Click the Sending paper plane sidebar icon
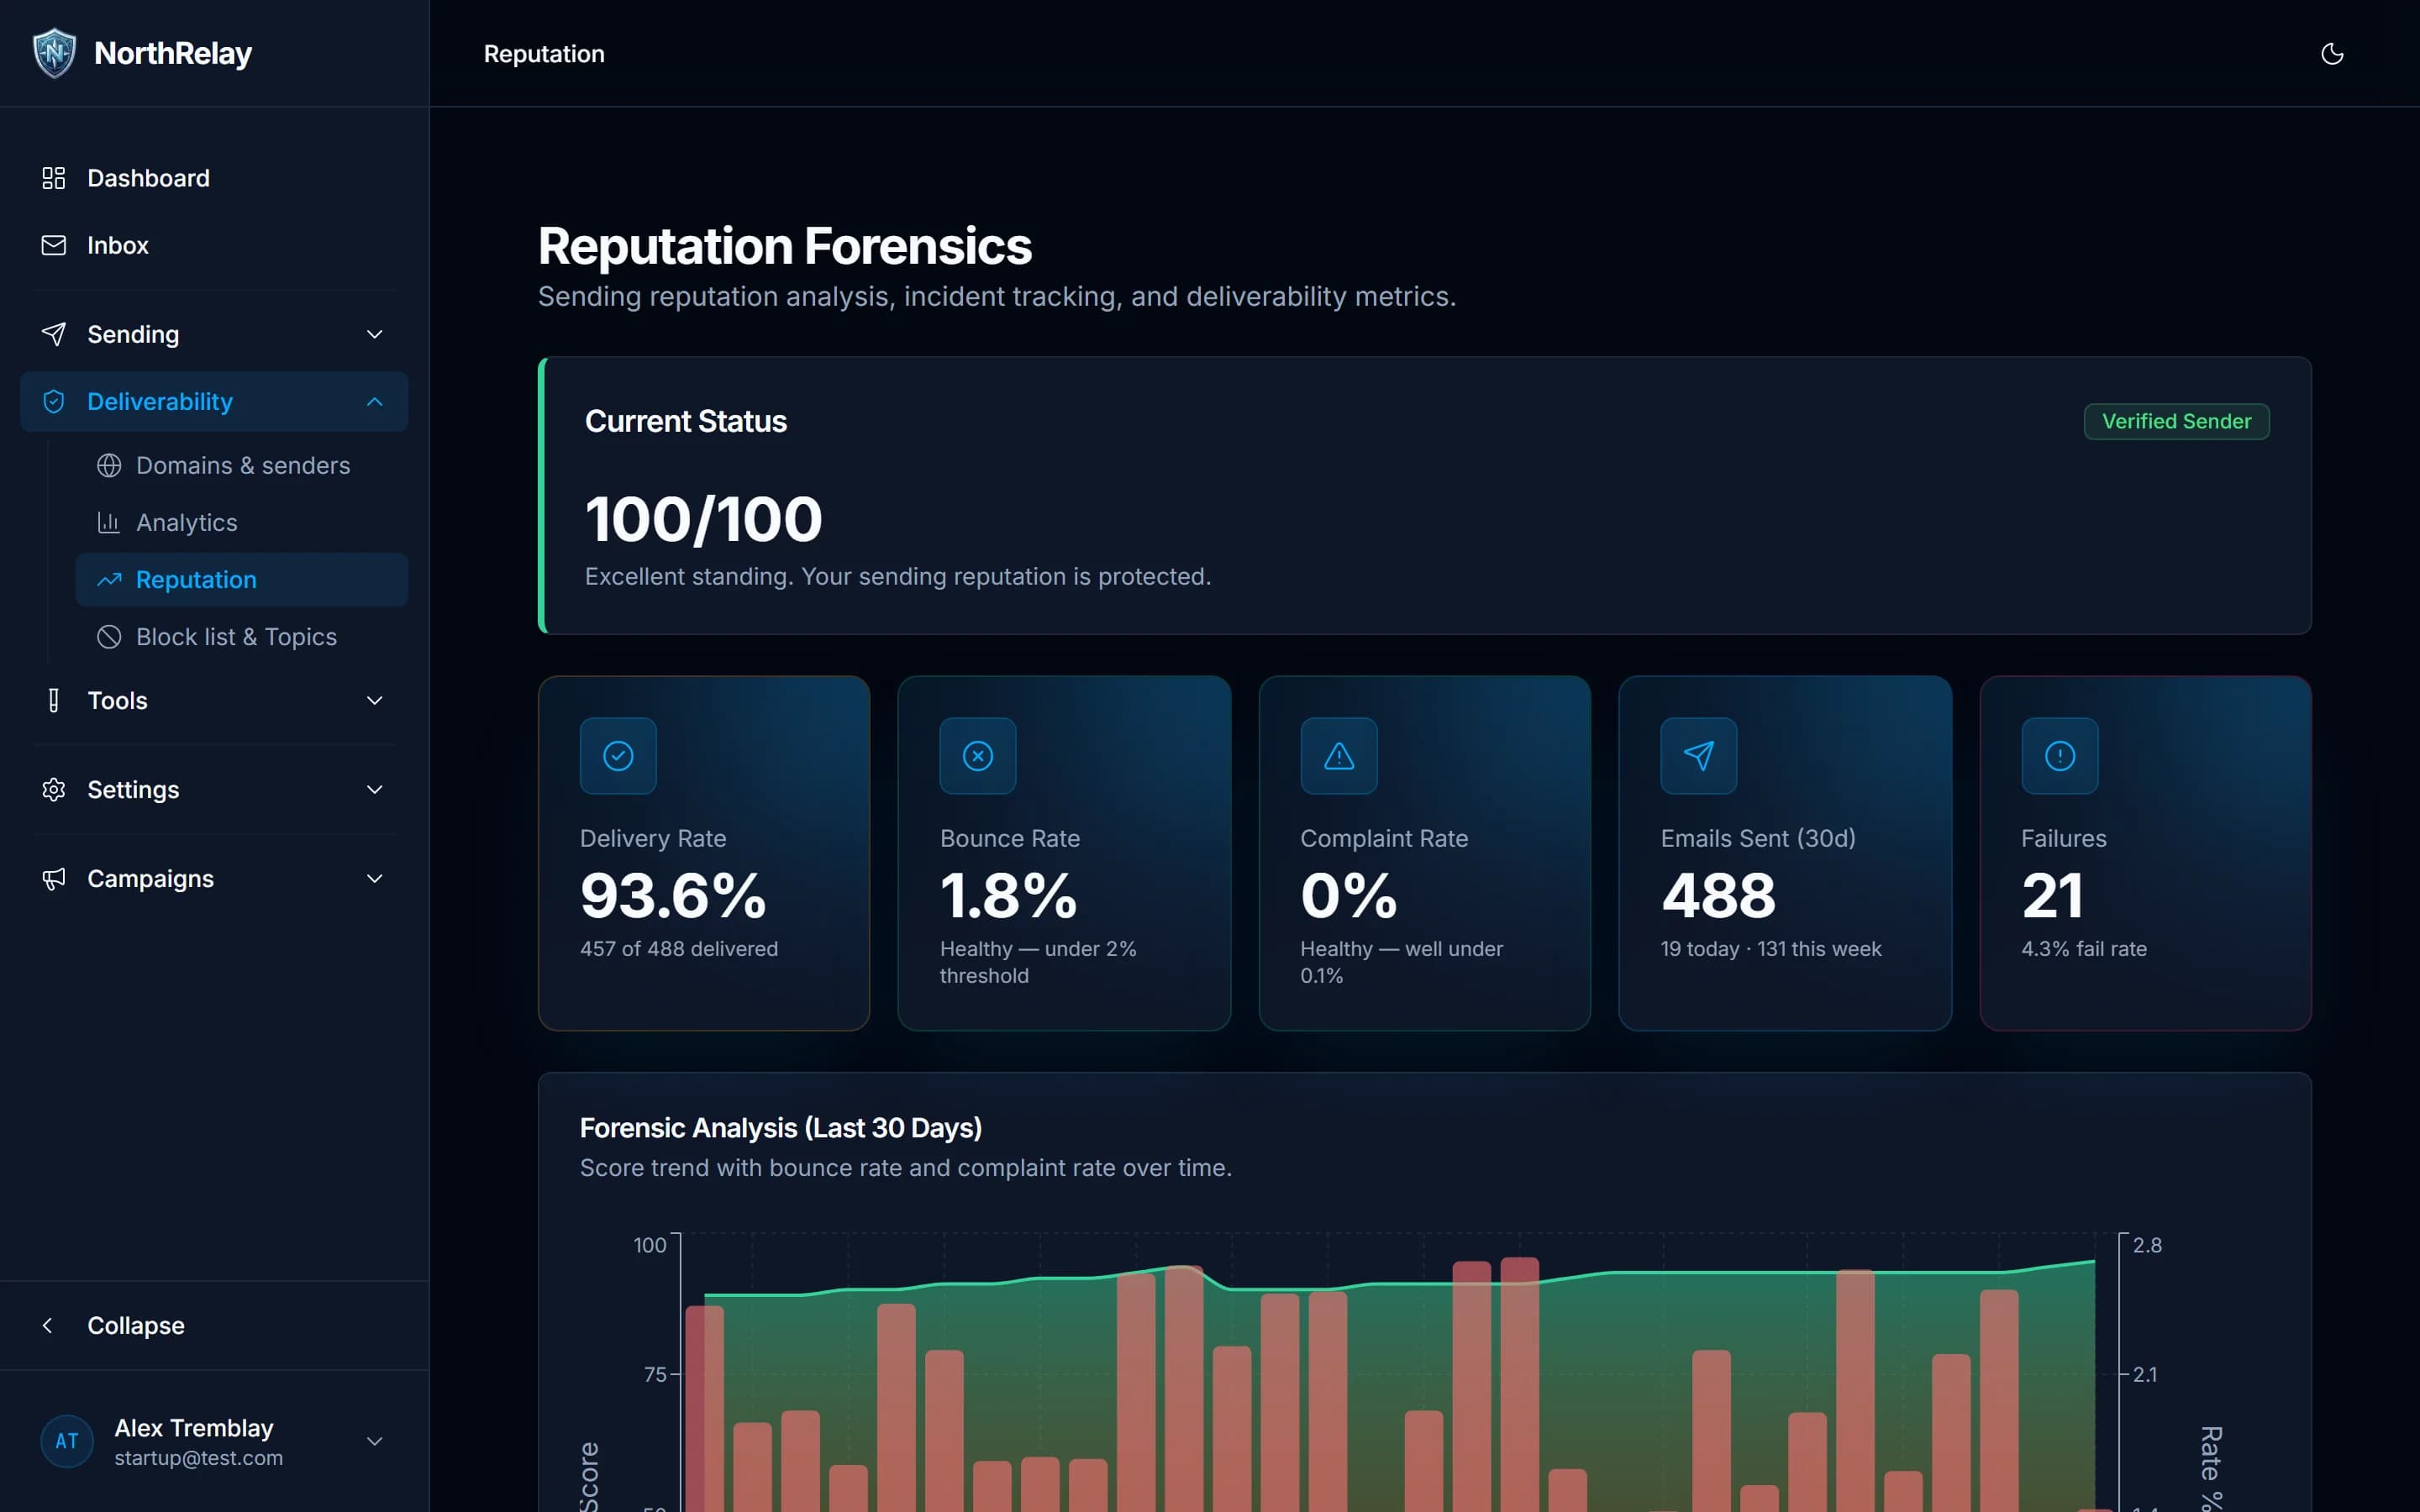The width and height of the screenshot is (2420, 1512). (54, 334)
